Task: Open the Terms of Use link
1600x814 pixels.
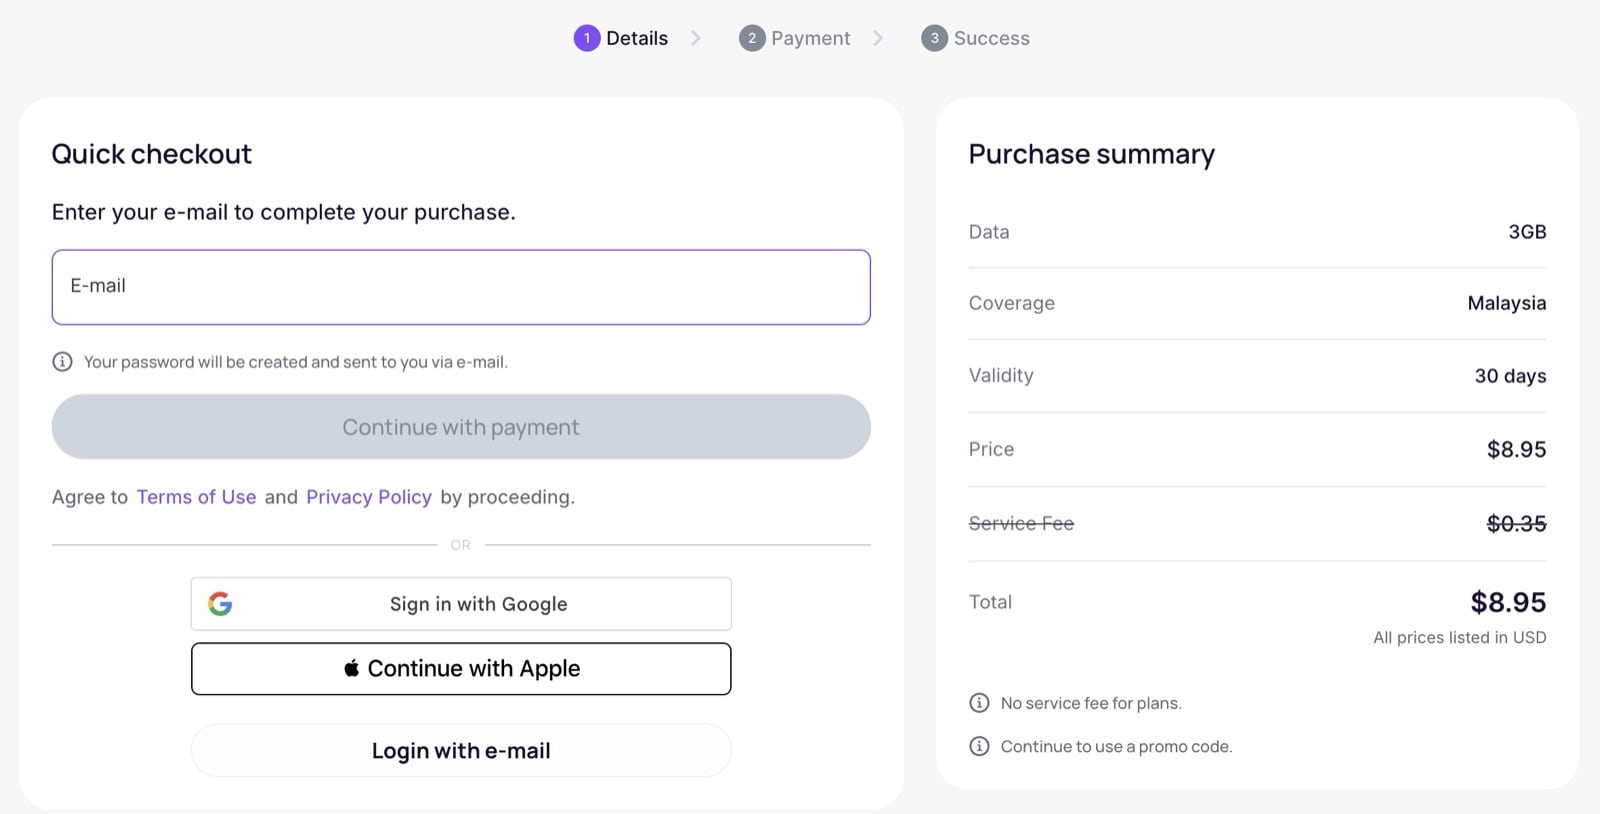Action: pos(196,497)
